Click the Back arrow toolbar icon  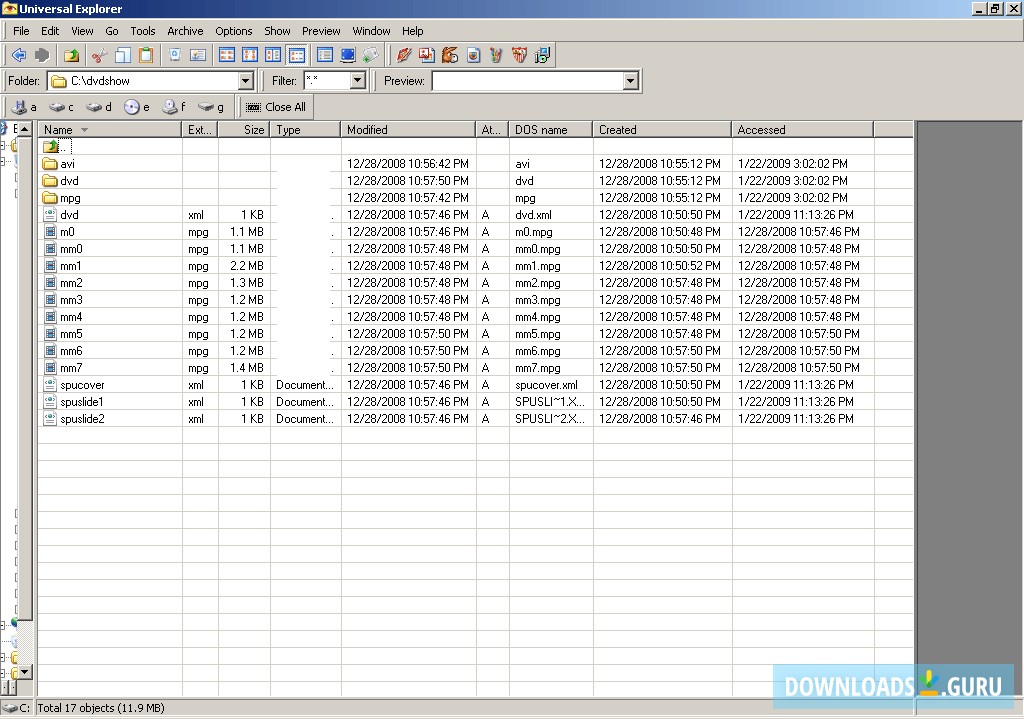pyautogui.click(x=18, y=55)
